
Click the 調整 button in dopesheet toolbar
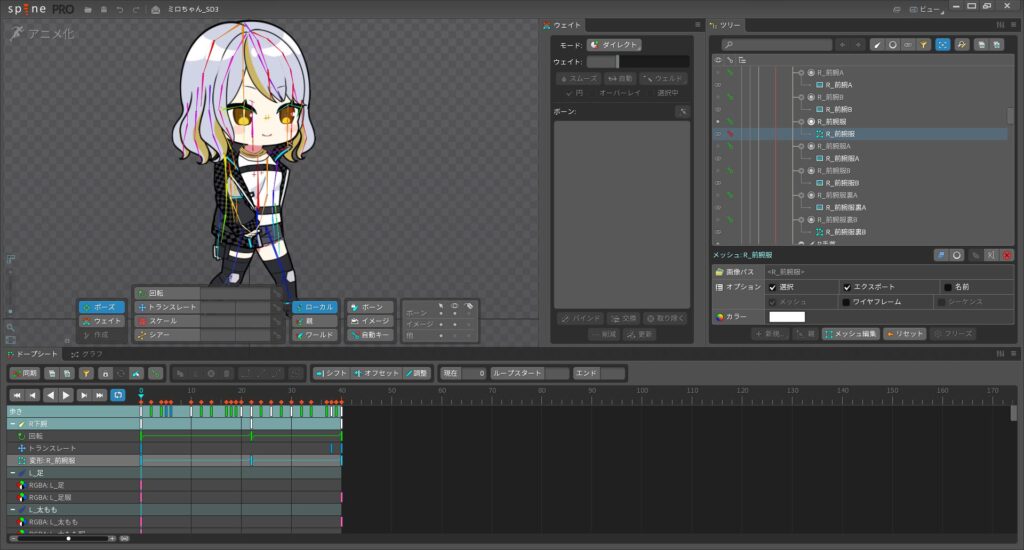[416, 373]
